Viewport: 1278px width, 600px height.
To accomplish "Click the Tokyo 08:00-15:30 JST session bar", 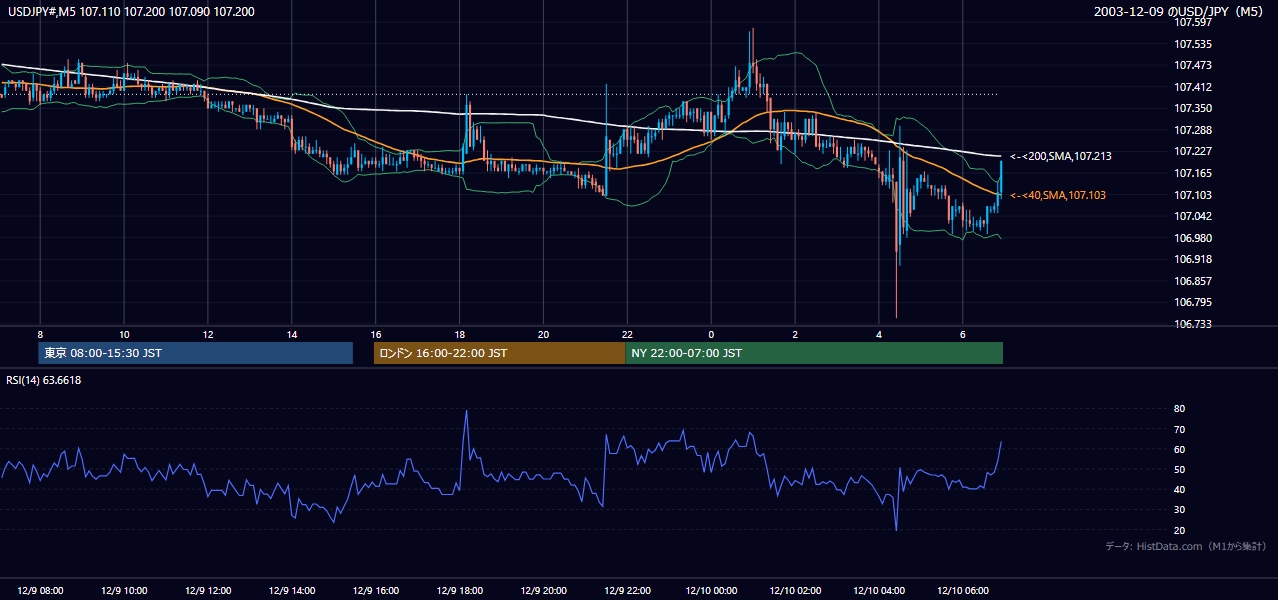I will [196, 353].
